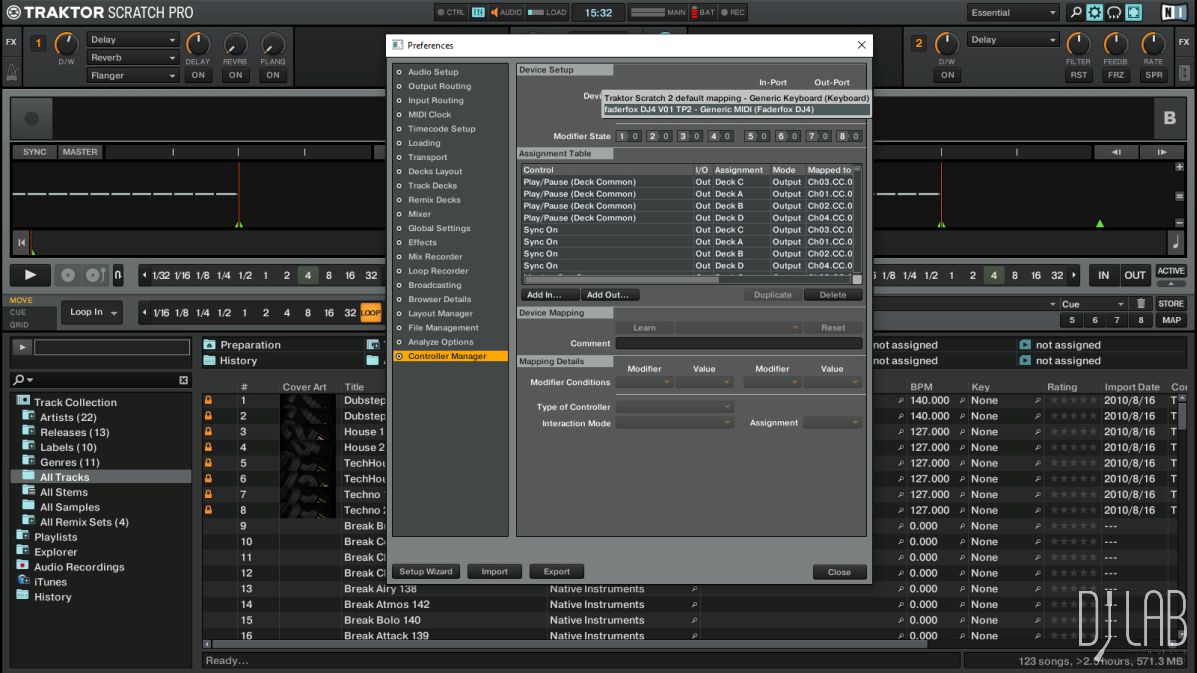Viewport: 1197px width, 673px height.
Task: Toggle the fullscreen layout icon in header
Action: click(x=1133, y=13)
